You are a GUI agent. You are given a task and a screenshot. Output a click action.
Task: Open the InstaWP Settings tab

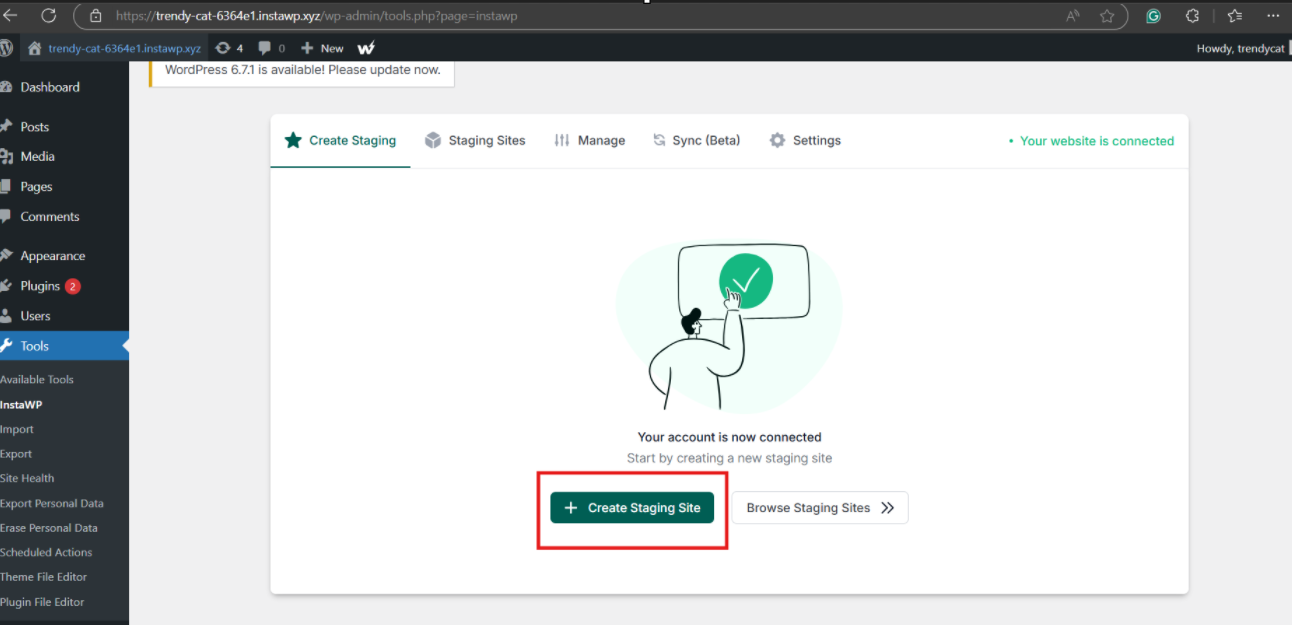(x=805, y=140)
